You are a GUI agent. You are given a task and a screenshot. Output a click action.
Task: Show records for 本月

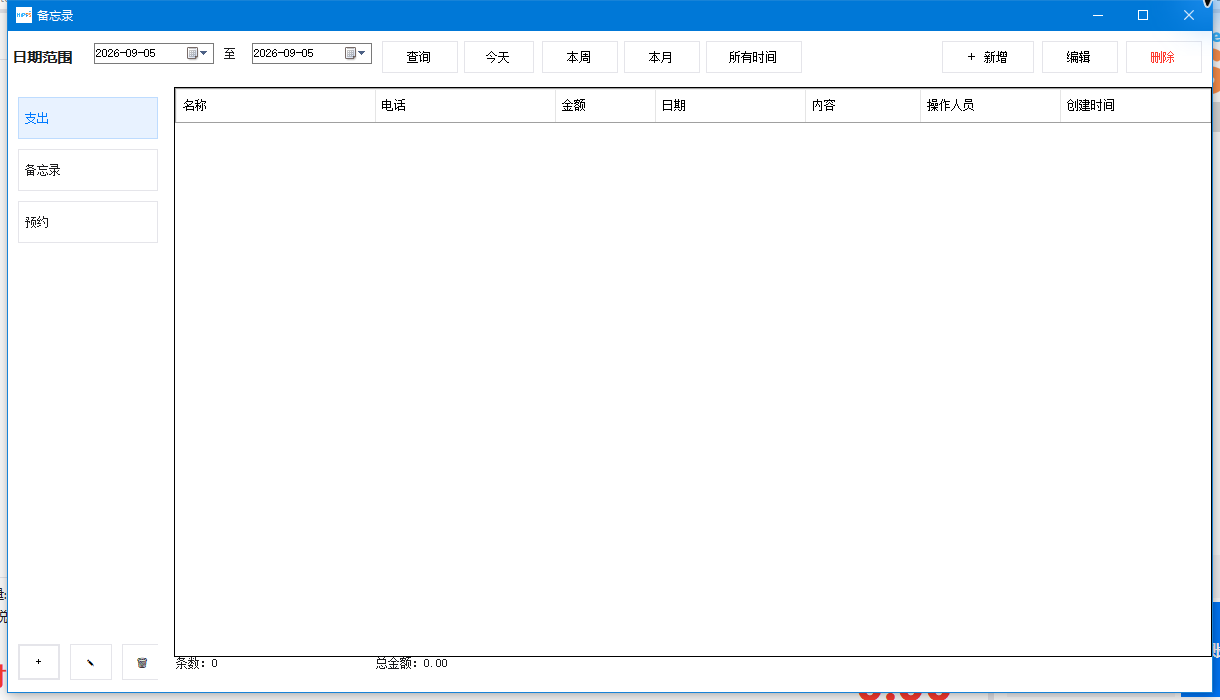662,57
